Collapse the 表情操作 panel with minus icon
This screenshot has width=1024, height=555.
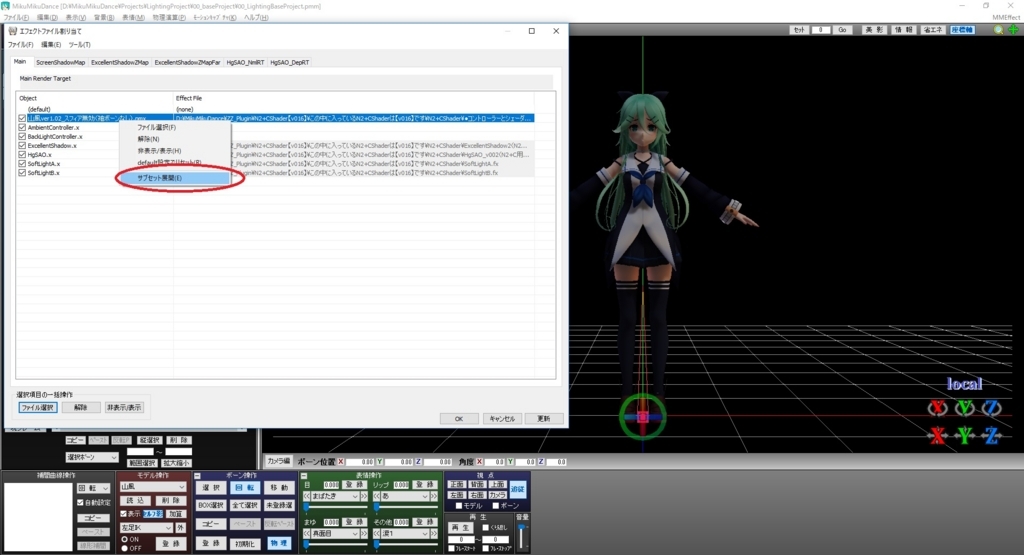point(304,476)
